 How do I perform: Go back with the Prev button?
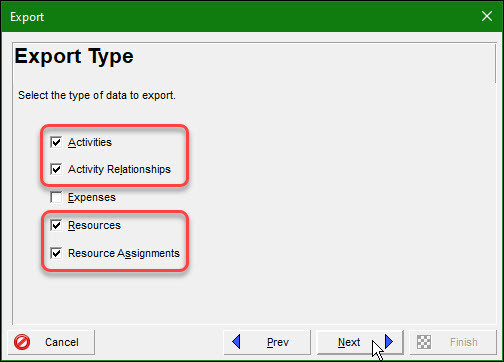click(267, 342)
